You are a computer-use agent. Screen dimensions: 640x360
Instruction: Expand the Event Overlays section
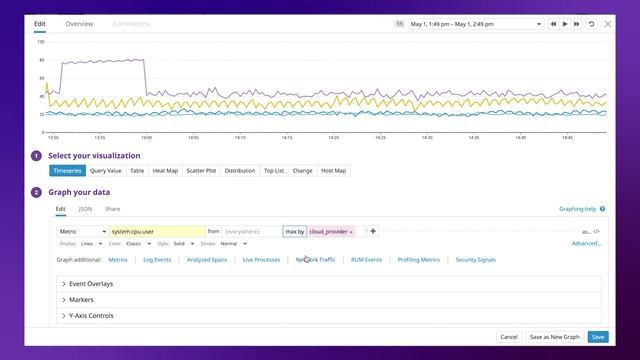coord(329,284)
